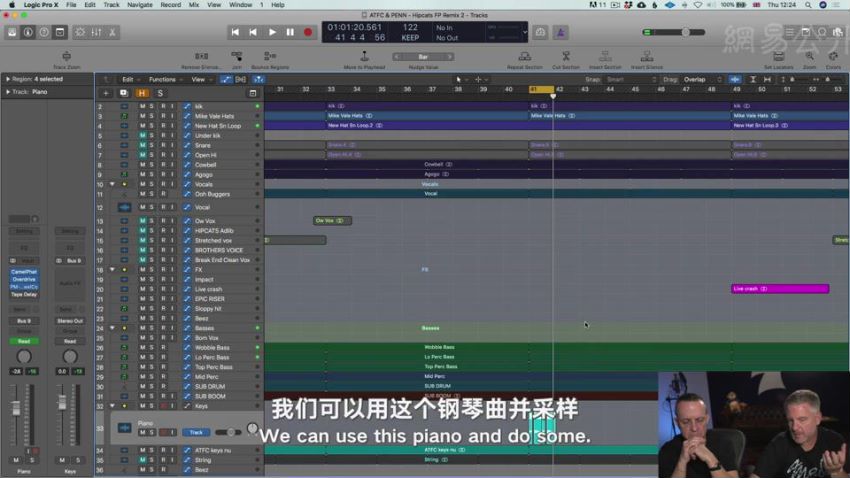
Task: Toggle Show Automation button
Action: pos(226,80)
